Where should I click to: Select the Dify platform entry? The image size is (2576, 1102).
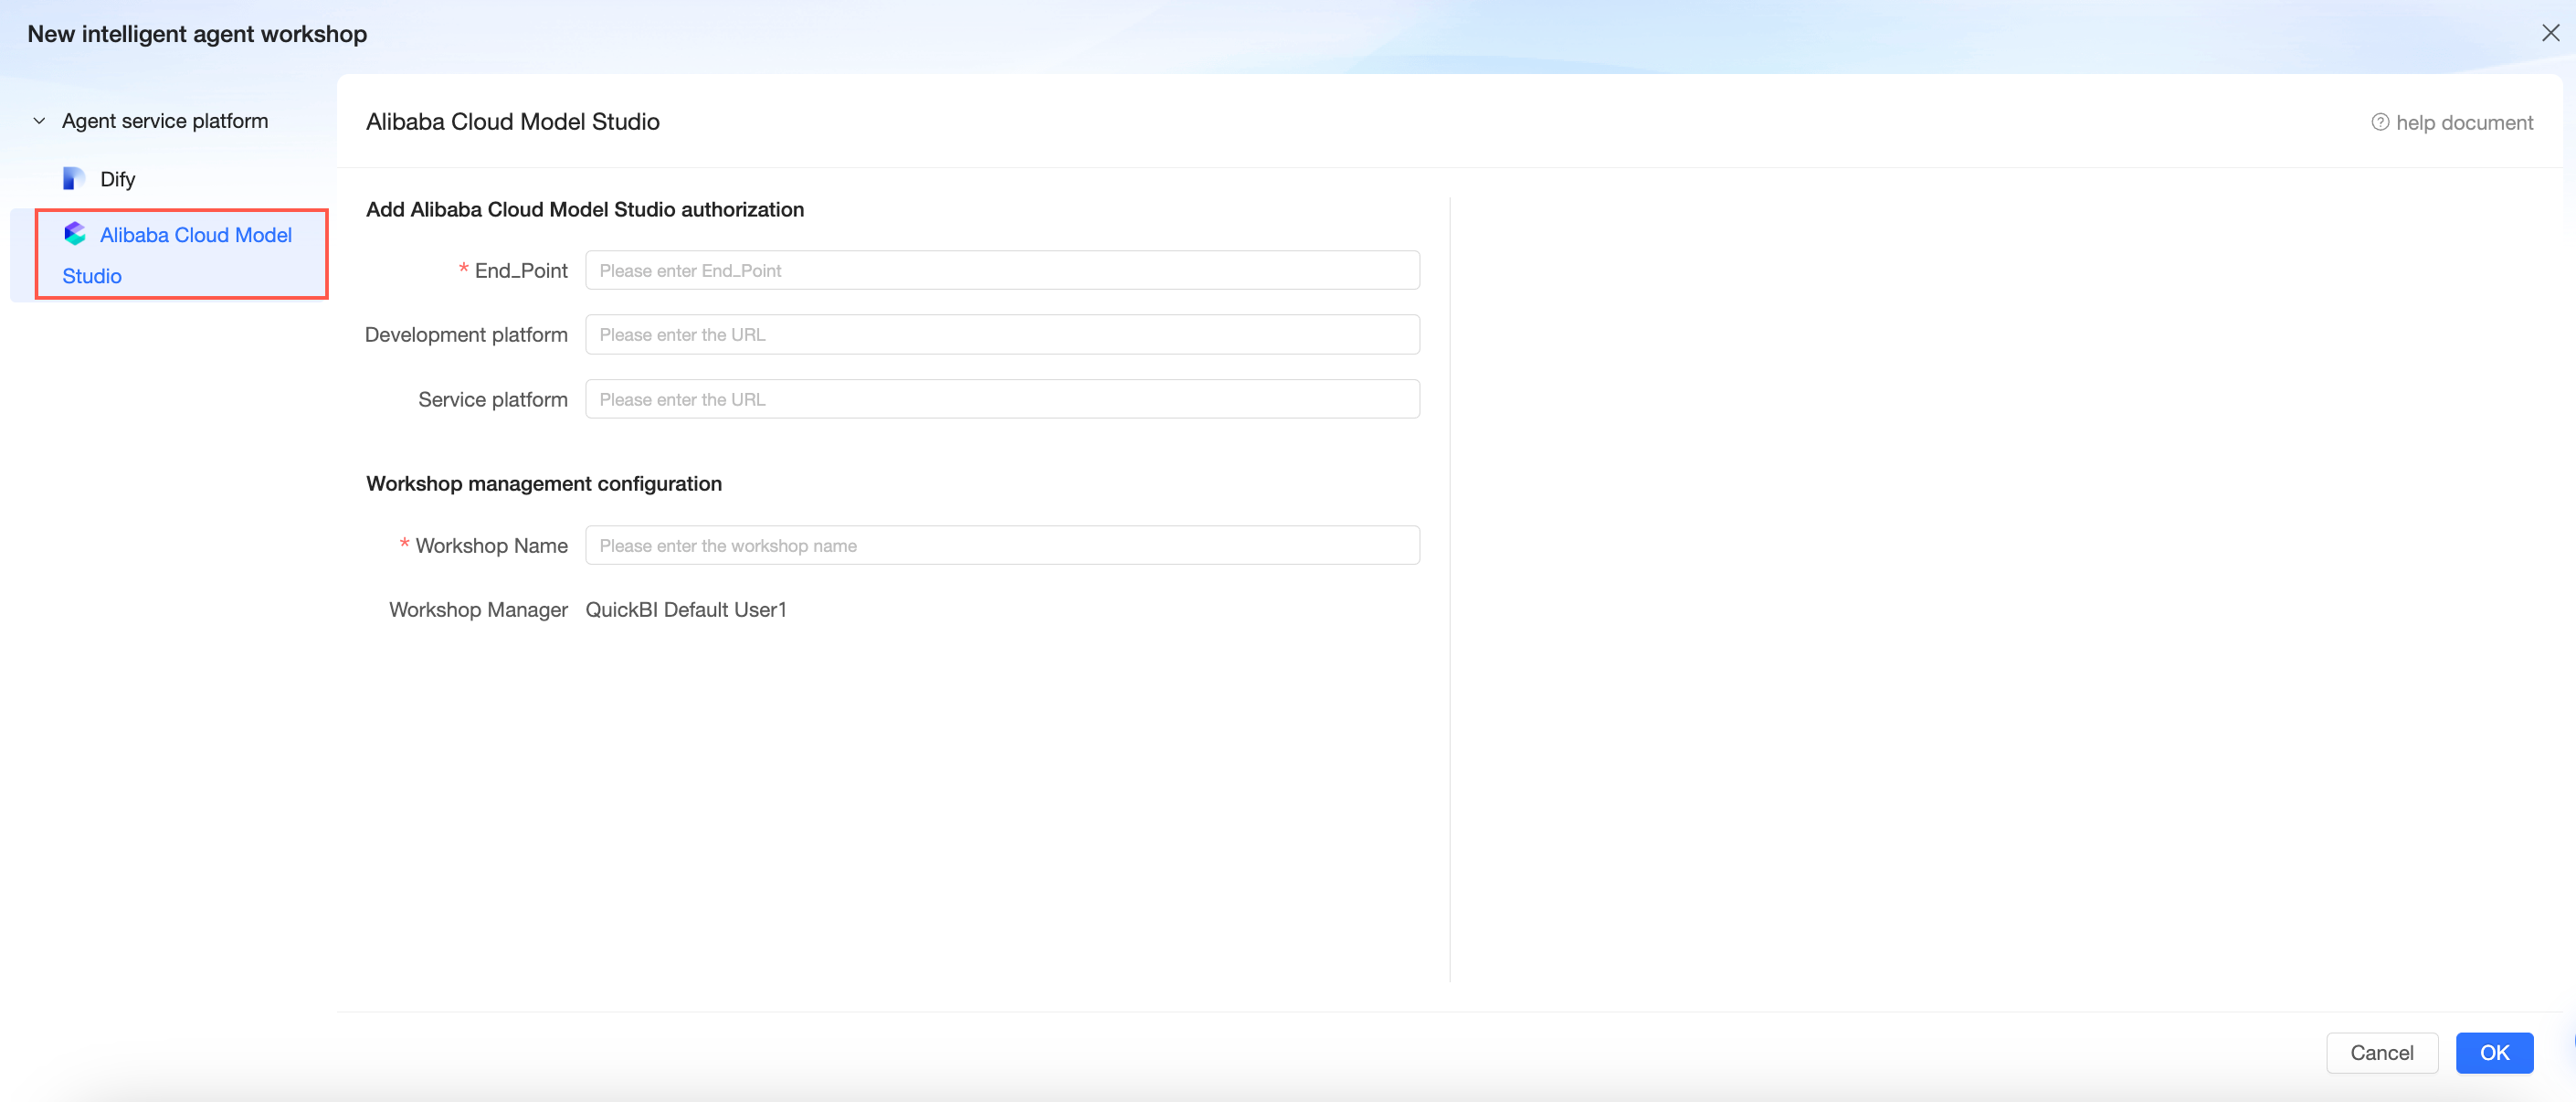coord(117,179)
